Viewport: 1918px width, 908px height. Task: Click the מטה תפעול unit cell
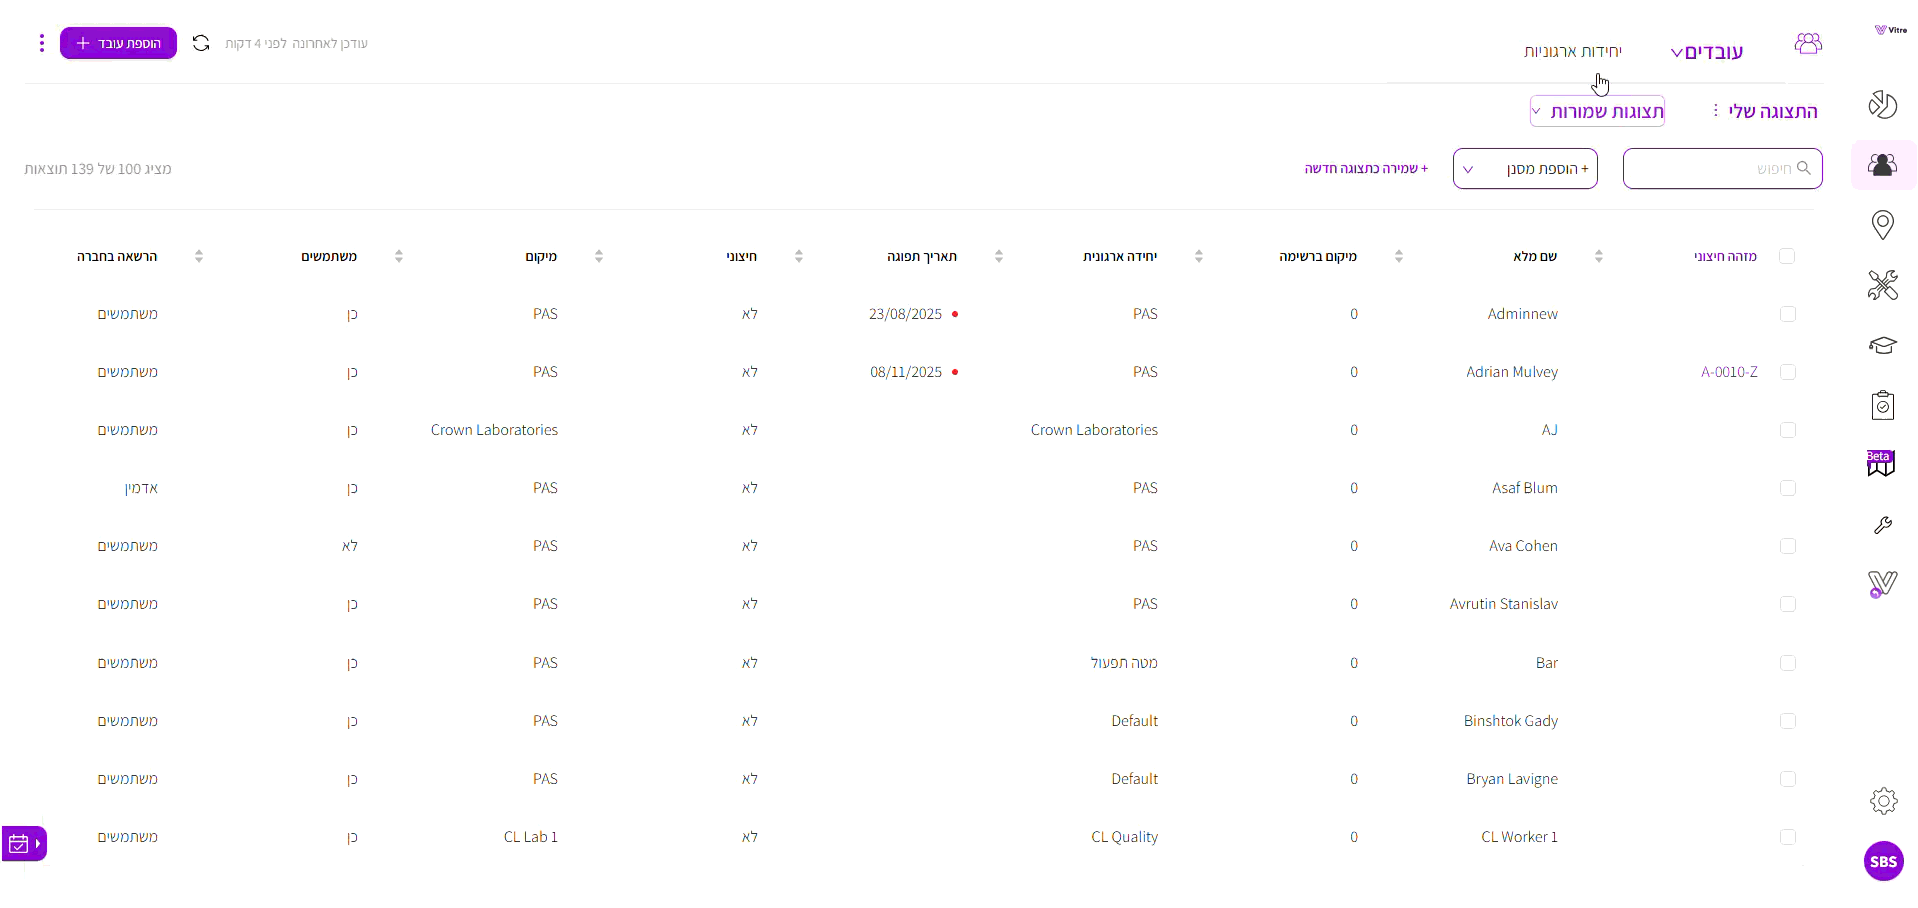(x=1124, y=663)
